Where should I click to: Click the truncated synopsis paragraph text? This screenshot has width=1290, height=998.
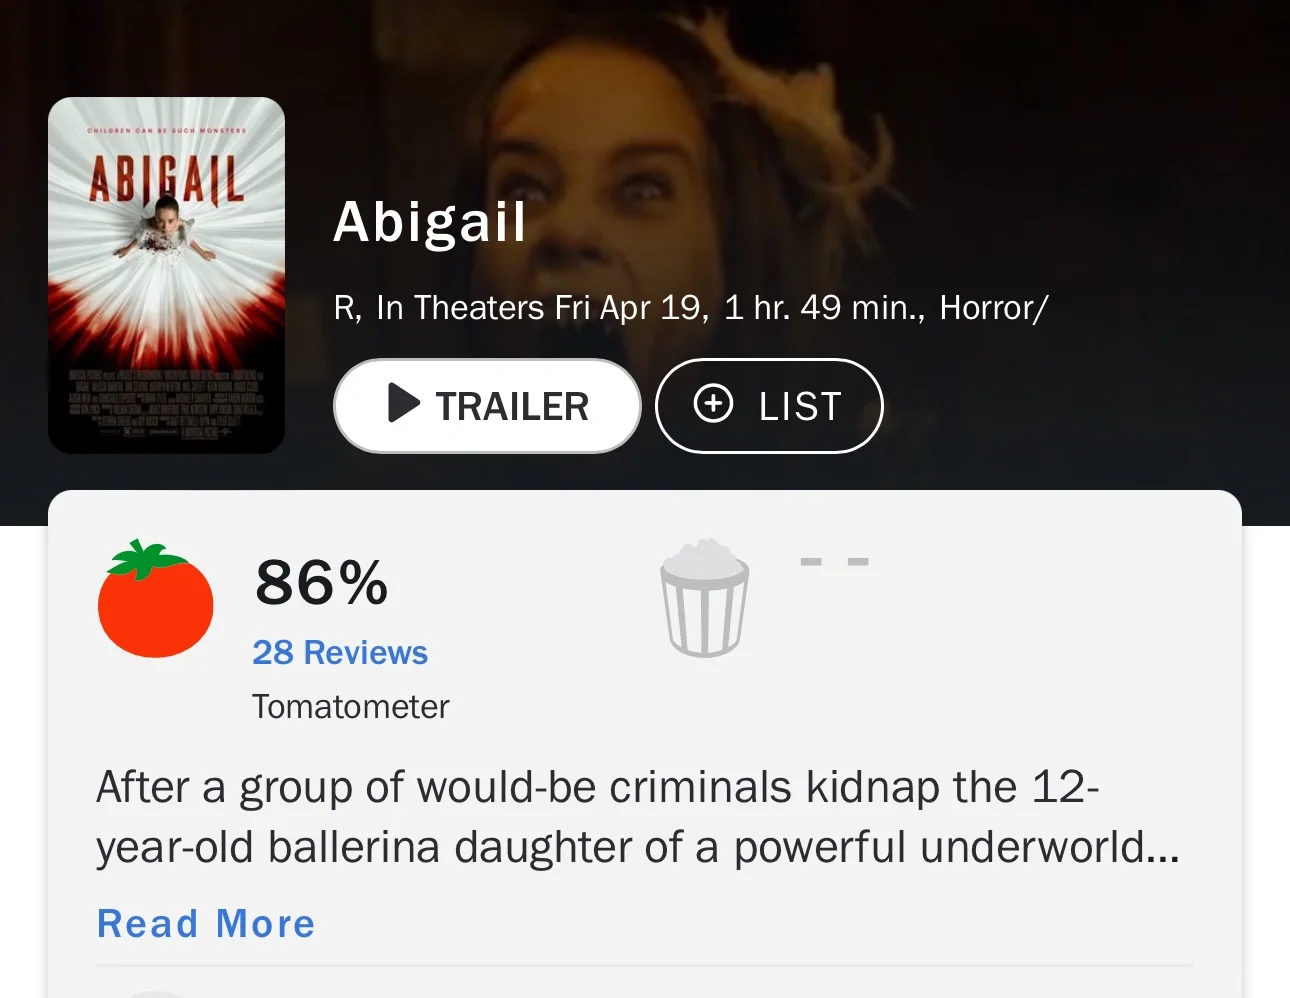pos(638,817)
